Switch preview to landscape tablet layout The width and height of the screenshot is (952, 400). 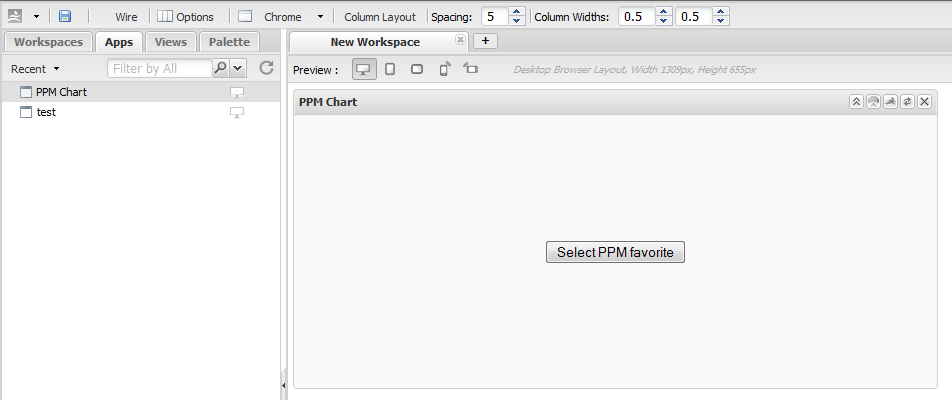pos(417,69)
